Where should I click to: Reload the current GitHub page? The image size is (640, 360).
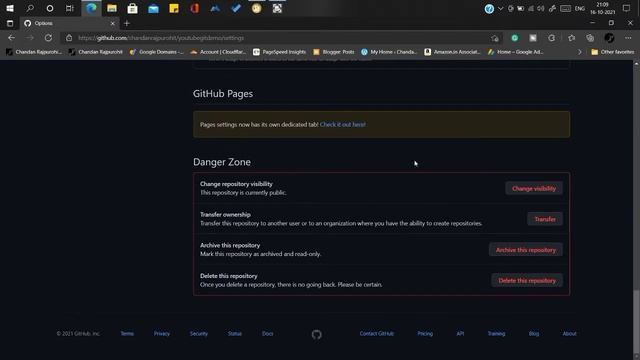click(48, 38)
